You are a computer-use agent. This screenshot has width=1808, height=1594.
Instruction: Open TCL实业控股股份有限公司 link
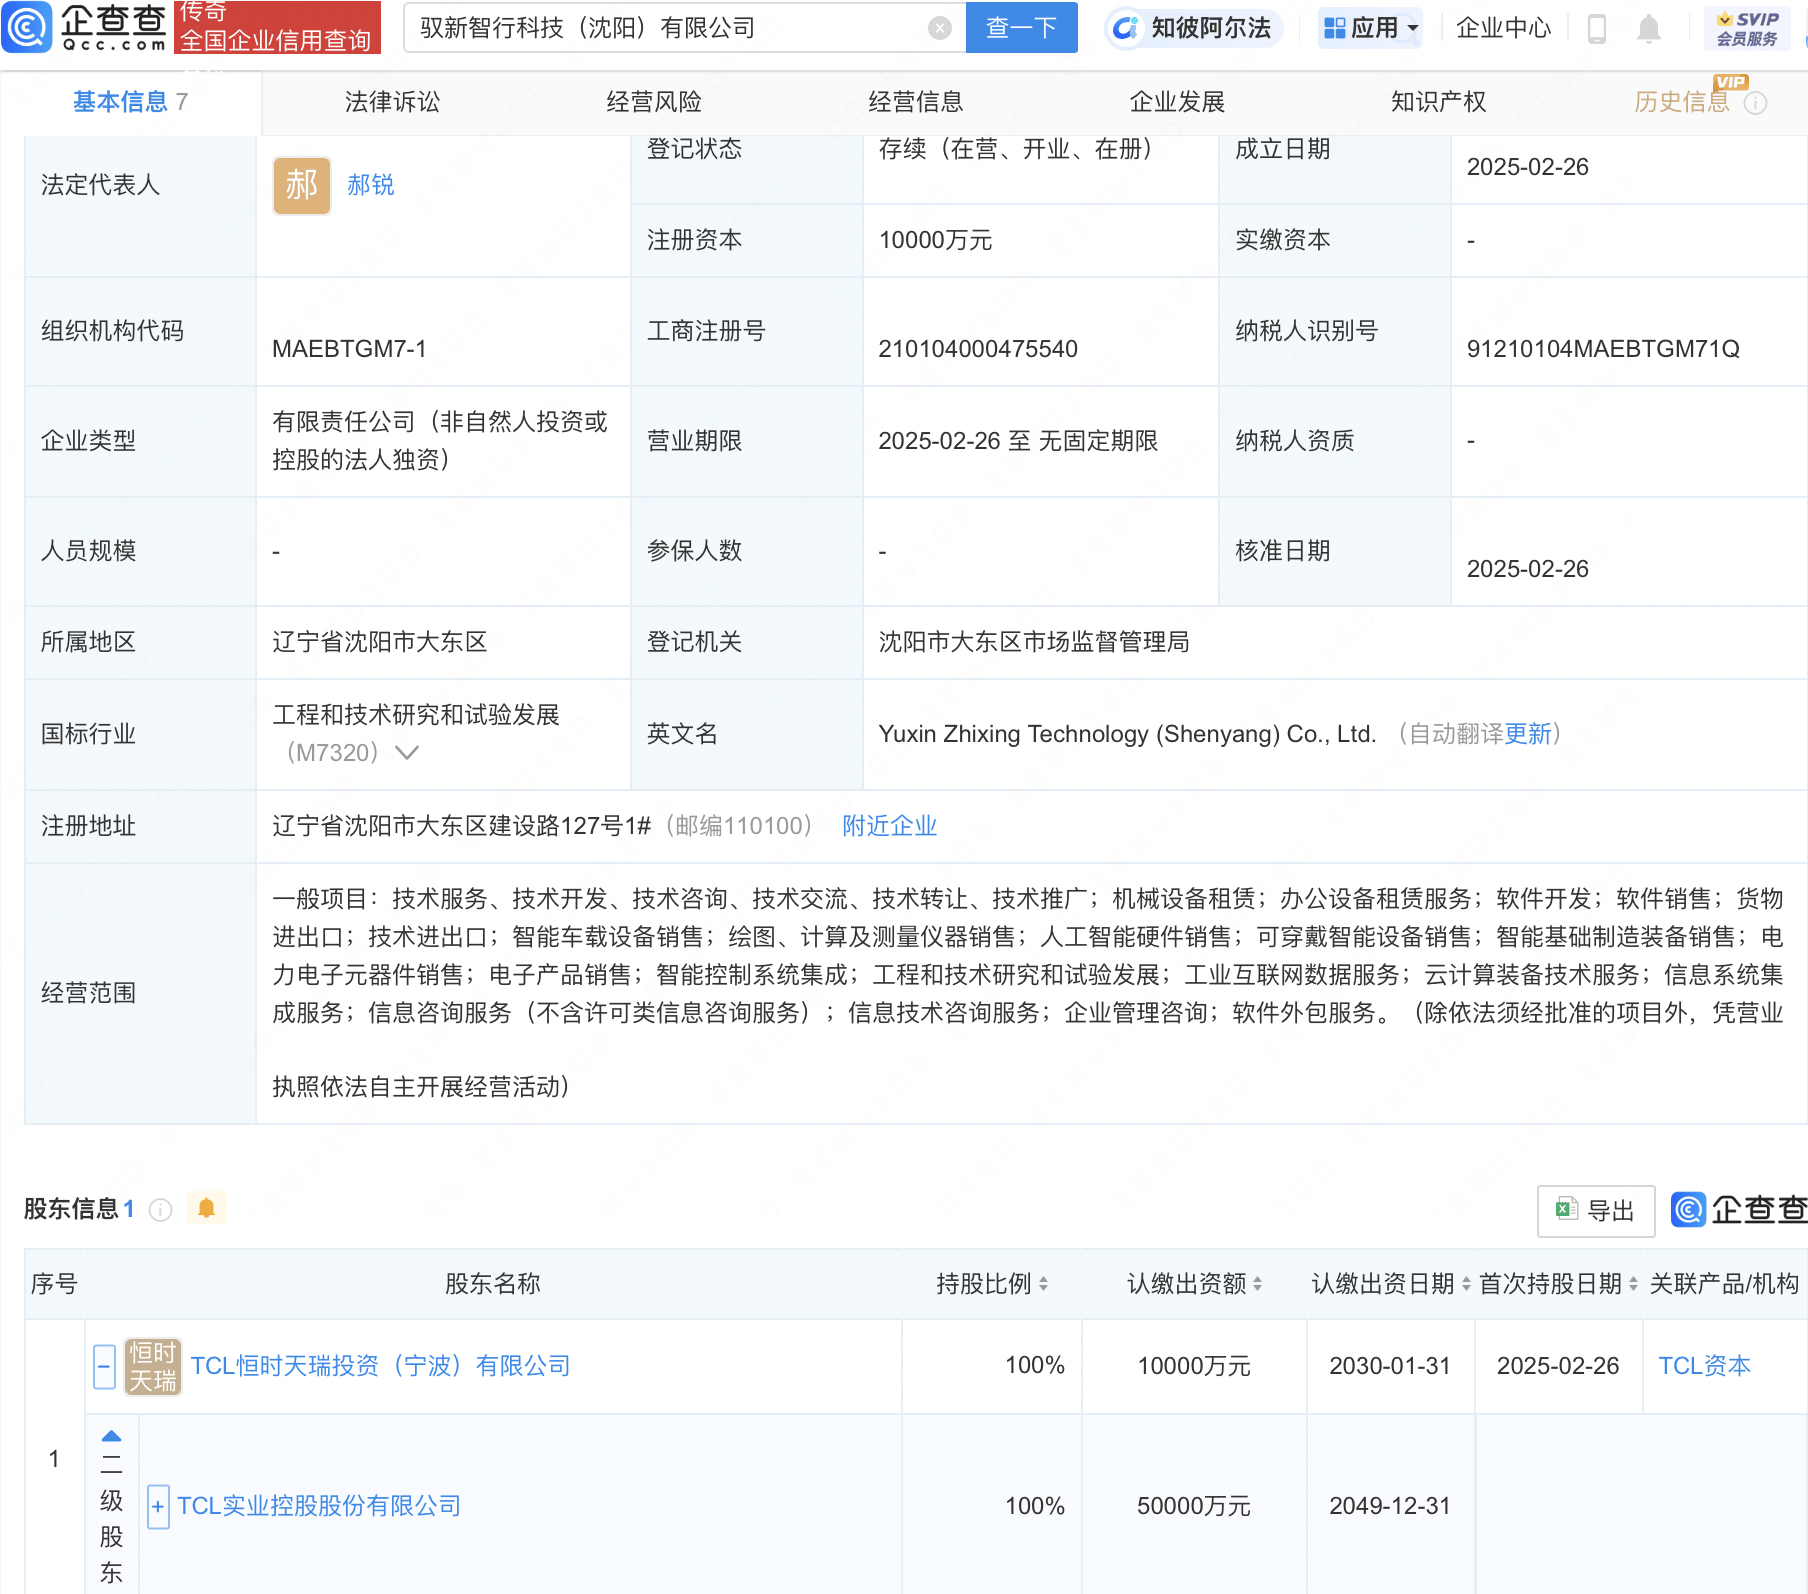(x=319, y=1506)
